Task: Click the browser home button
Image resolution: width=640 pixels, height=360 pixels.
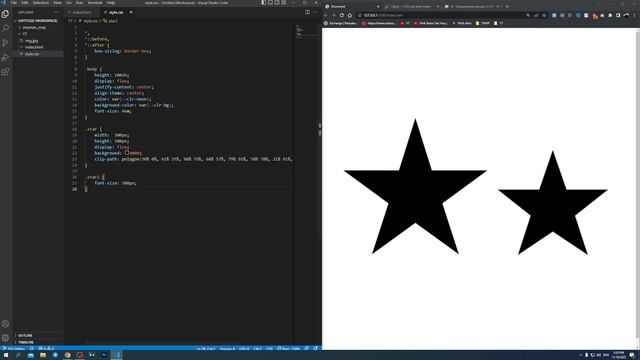Action: [x=349, y=16]
